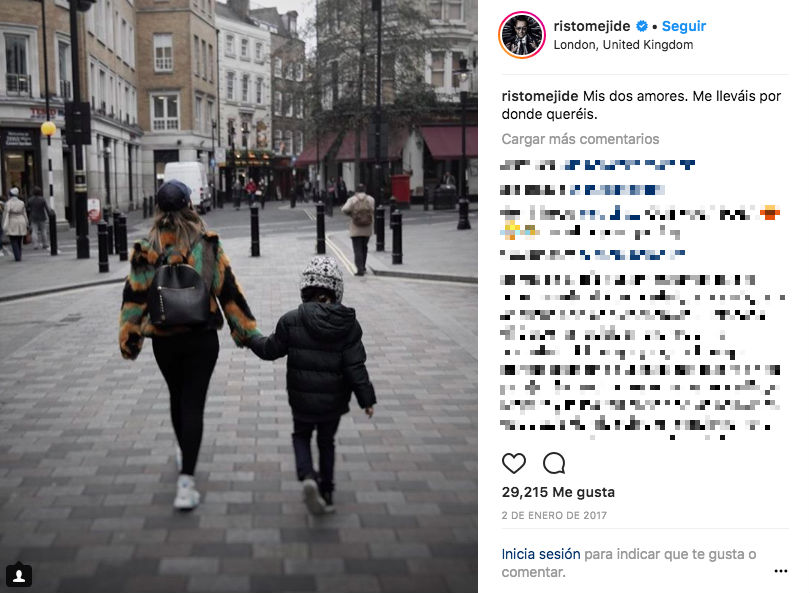This screenshot has width=810, height=593.
Task: View the 29,215 Me gusta list
Action: (558, 492)
